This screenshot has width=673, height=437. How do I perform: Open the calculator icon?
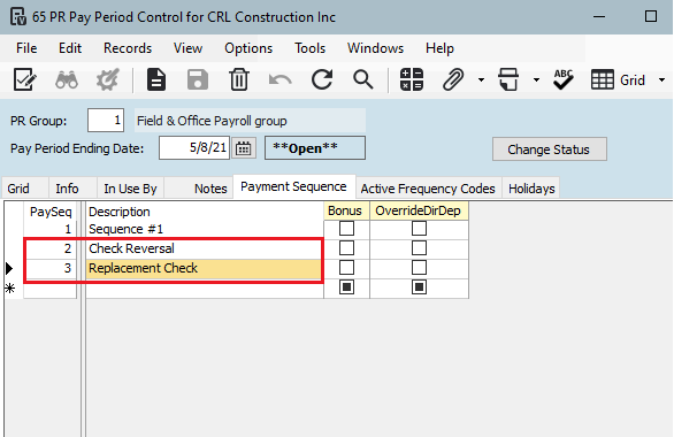coord(412,80)
